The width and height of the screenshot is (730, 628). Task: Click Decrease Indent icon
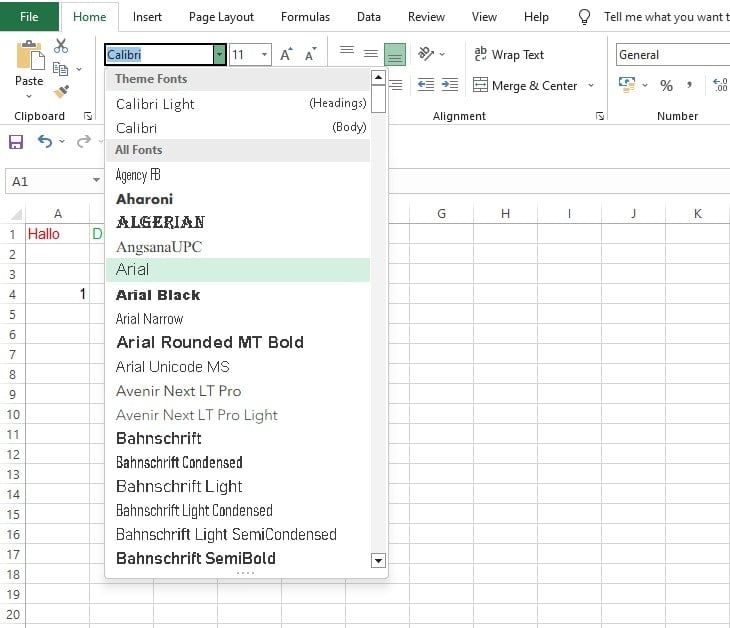(426, 85)
